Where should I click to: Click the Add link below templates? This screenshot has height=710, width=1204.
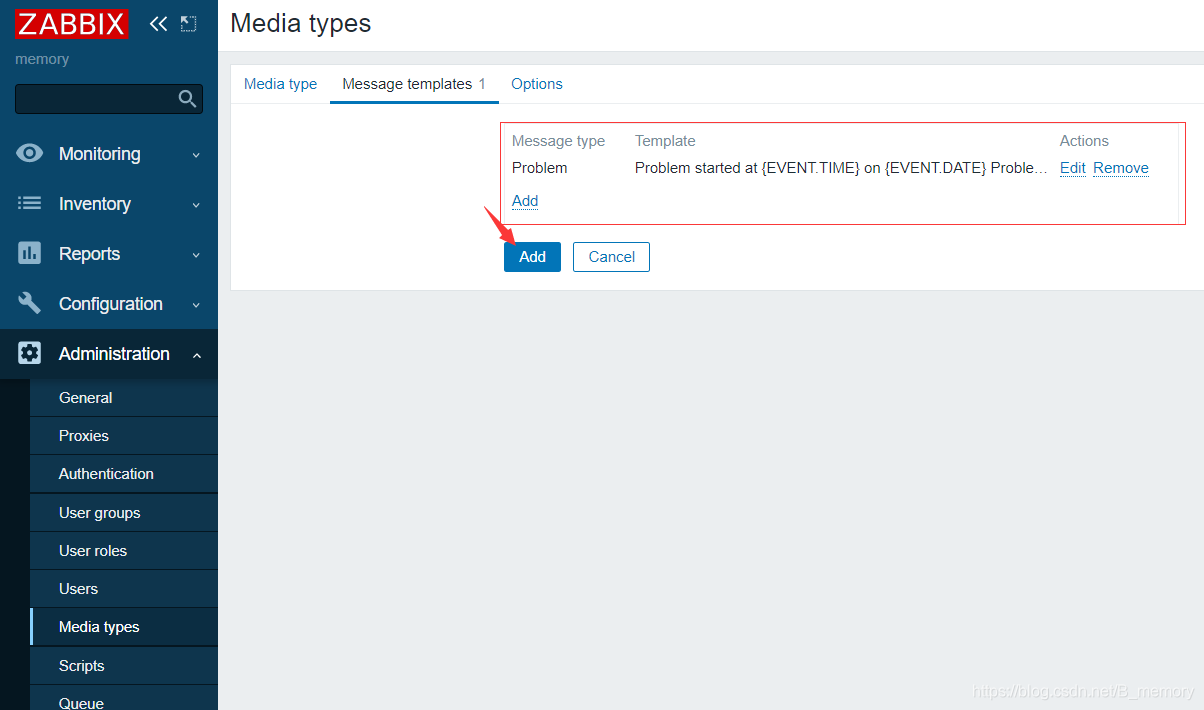525,201
